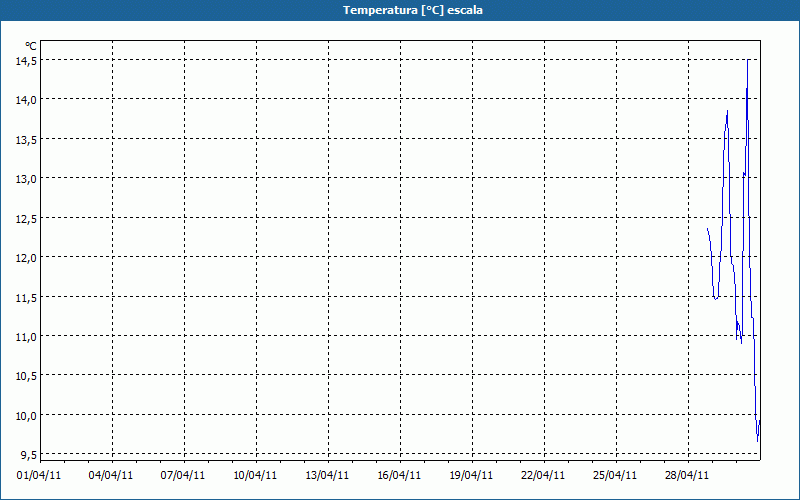
Task: Click the 13/04/11 date label
Action: pyautogui.click(x=327, y=476)
